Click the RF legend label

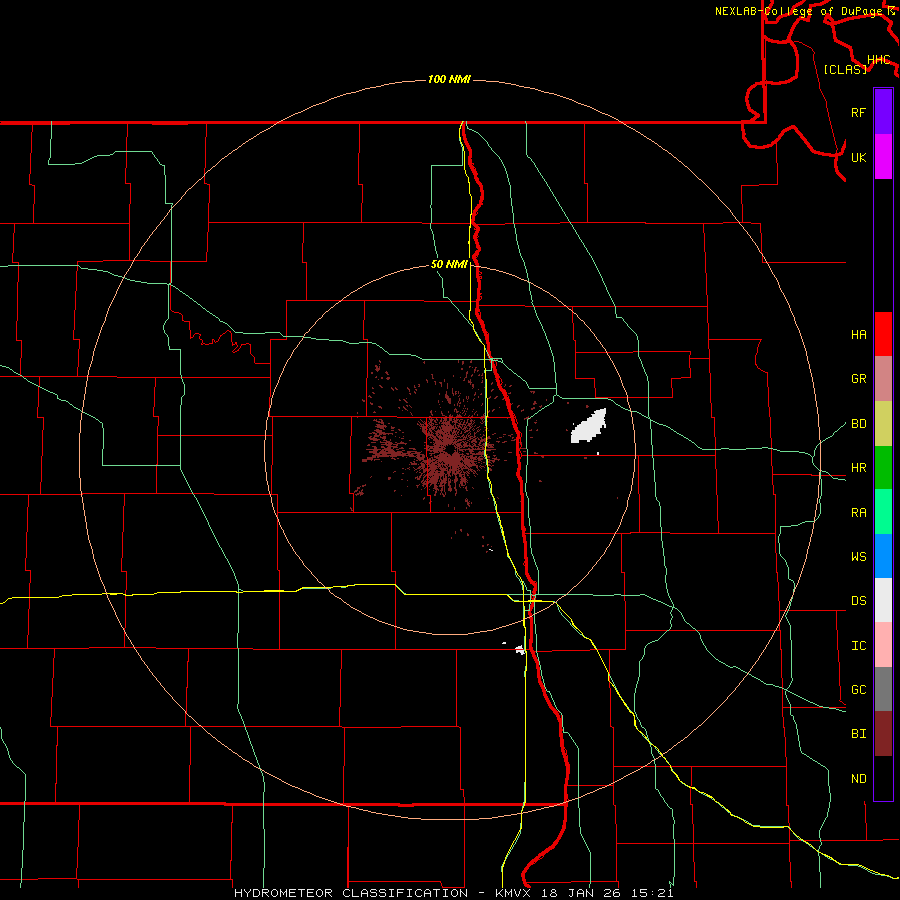[858, 112]
